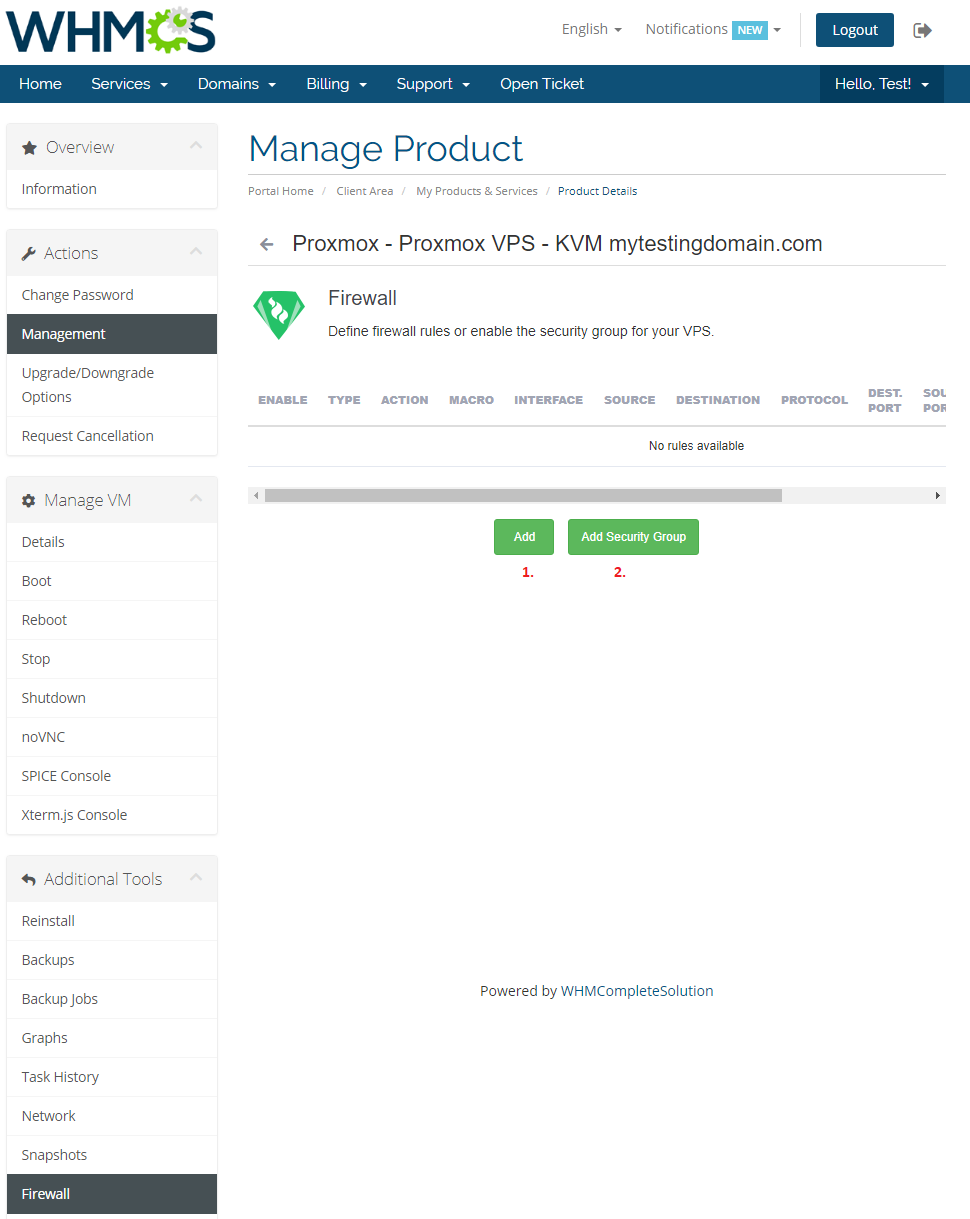Image resolution: width=970 pixels, height=1219 pixels.
Task: Click the ENABLE column header
Action: coord(283,400)
